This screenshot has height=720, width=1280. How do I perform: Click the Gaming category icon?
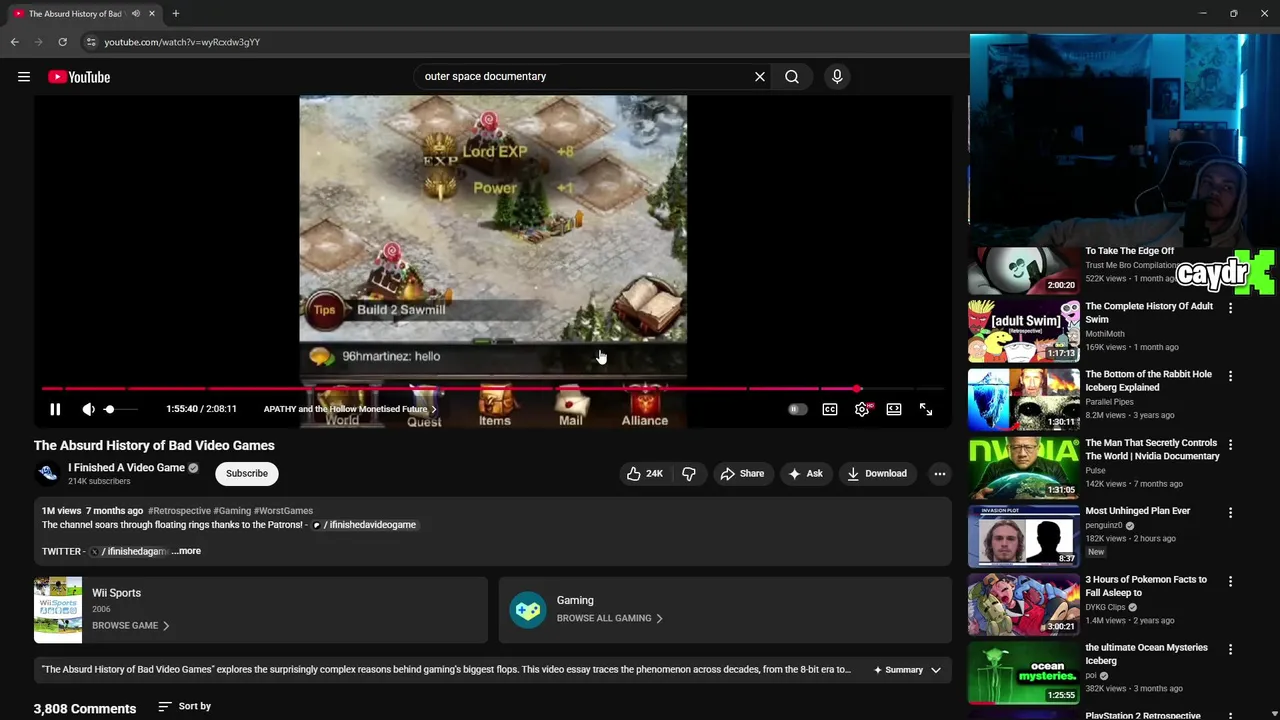point(528,610)
